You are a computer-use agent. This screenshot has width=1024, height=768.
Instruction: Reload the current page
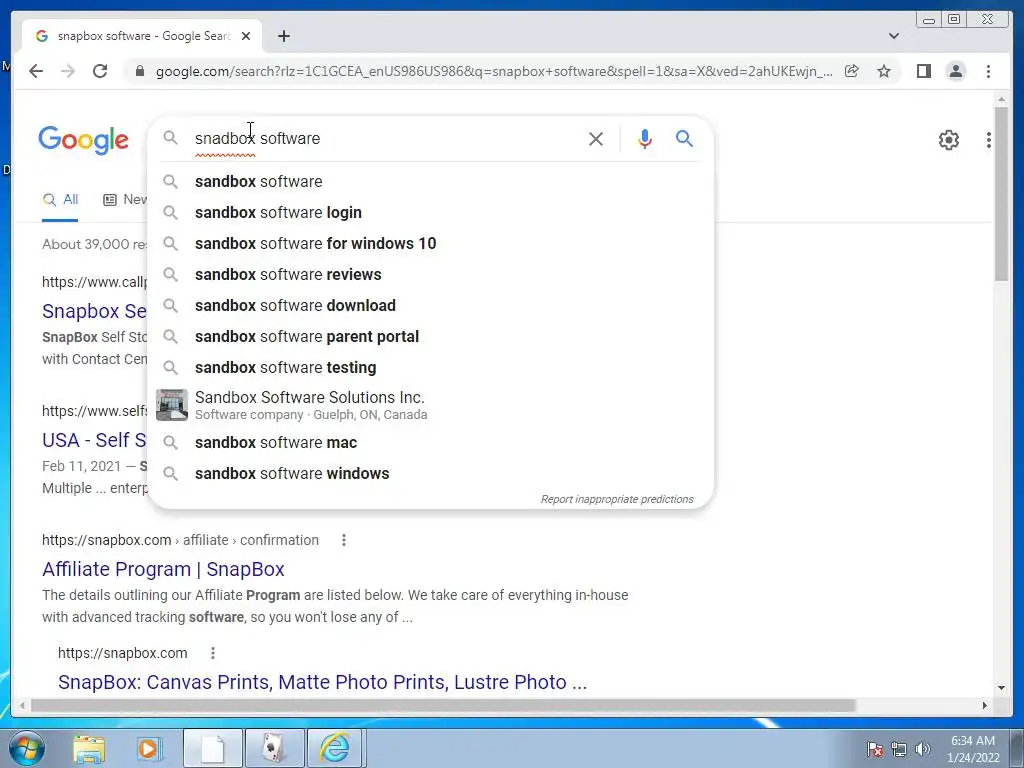pyautogui.click(x=100, y=71)
